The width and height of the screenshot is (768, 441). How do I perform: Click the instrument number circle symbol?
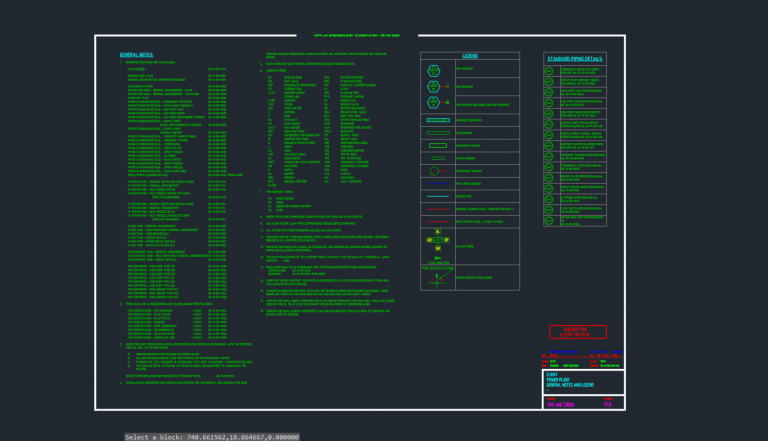tap(437, 171)
